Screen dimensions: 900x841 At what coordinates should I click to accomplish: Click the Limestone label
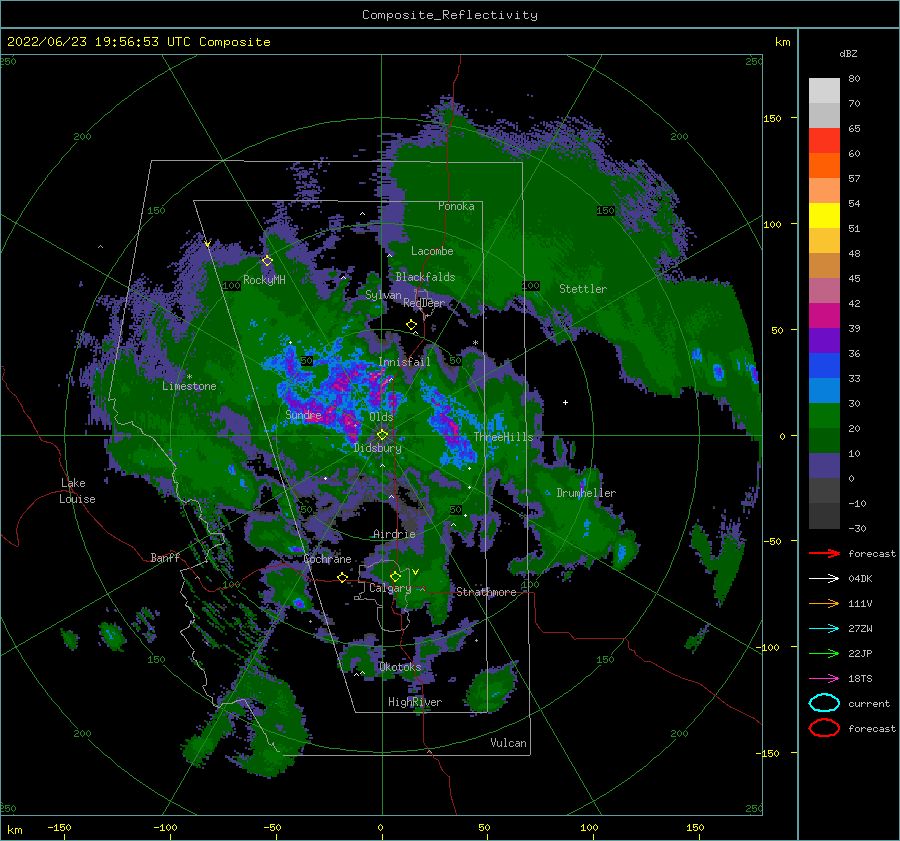(189, 386)
